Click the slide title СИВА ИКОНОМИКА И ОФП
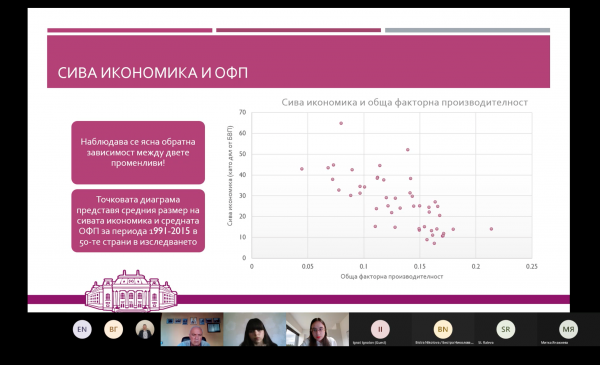Screen dimensions: 600x365 153,73
